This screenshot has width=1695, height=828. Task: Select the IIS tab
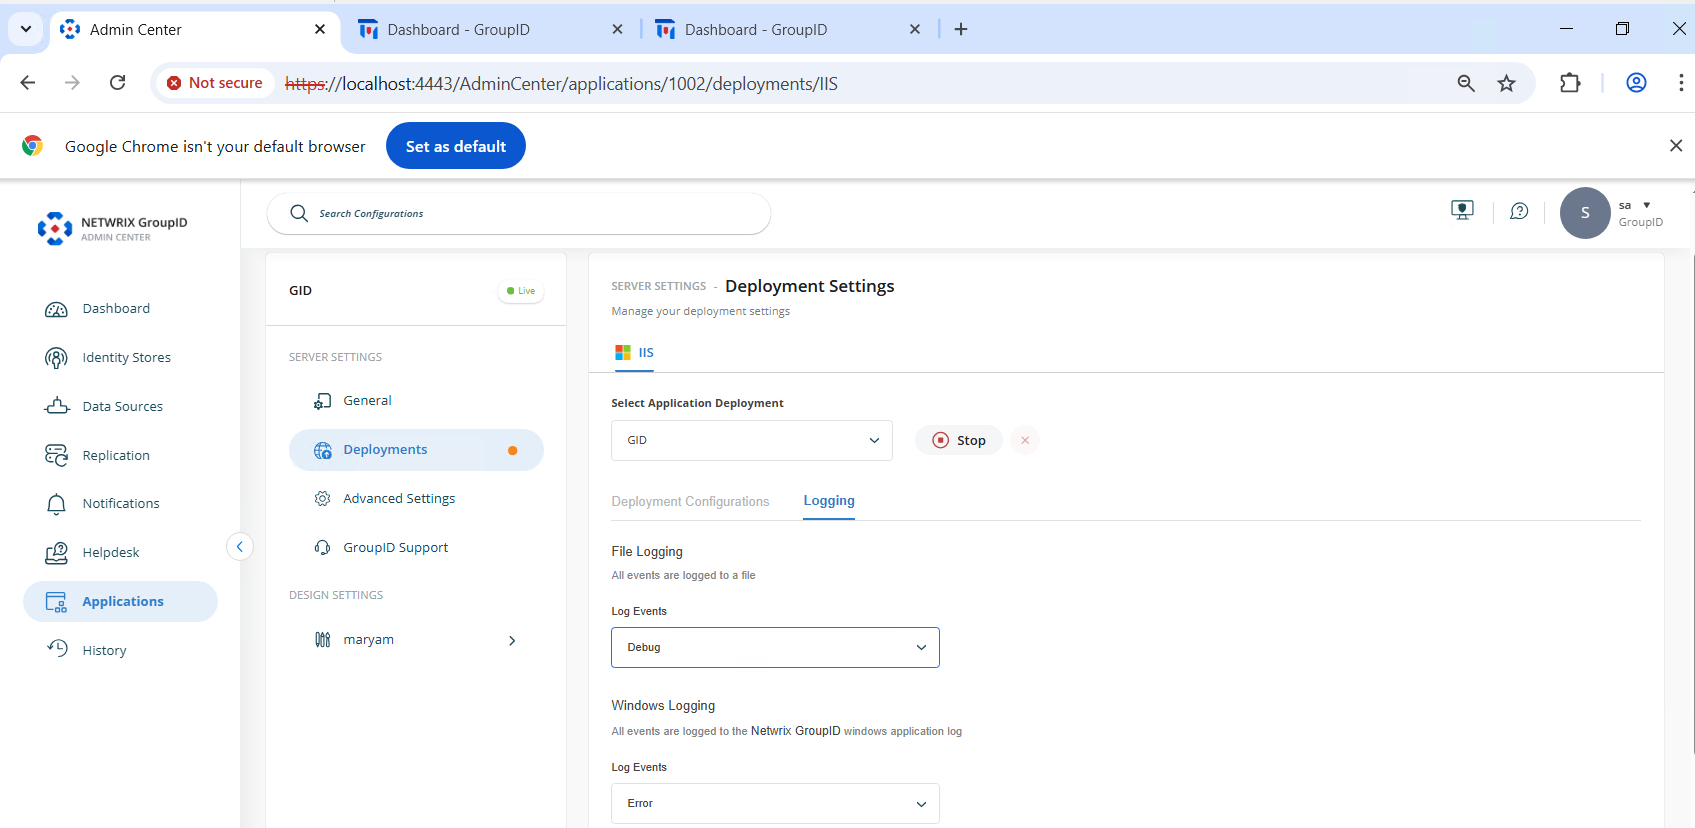coord(634,353)
